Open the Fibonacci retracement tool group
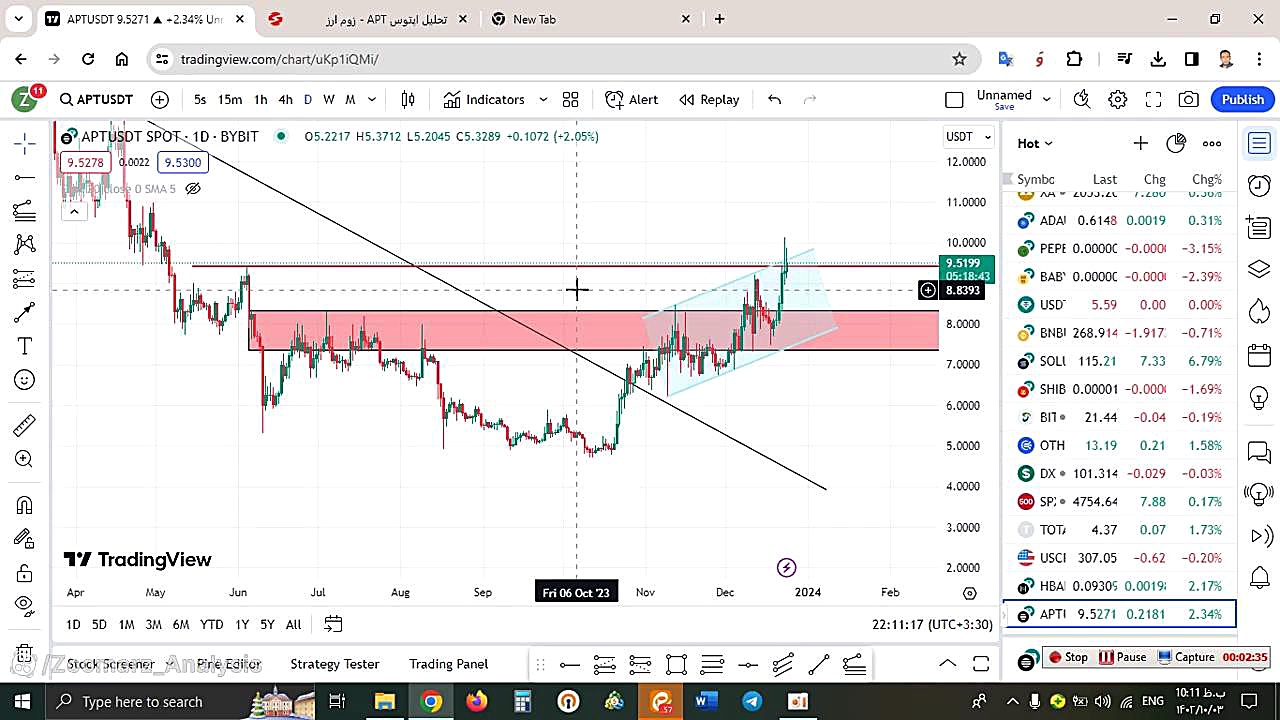This screenshot has height=720, width=1280. pos(24,210)
